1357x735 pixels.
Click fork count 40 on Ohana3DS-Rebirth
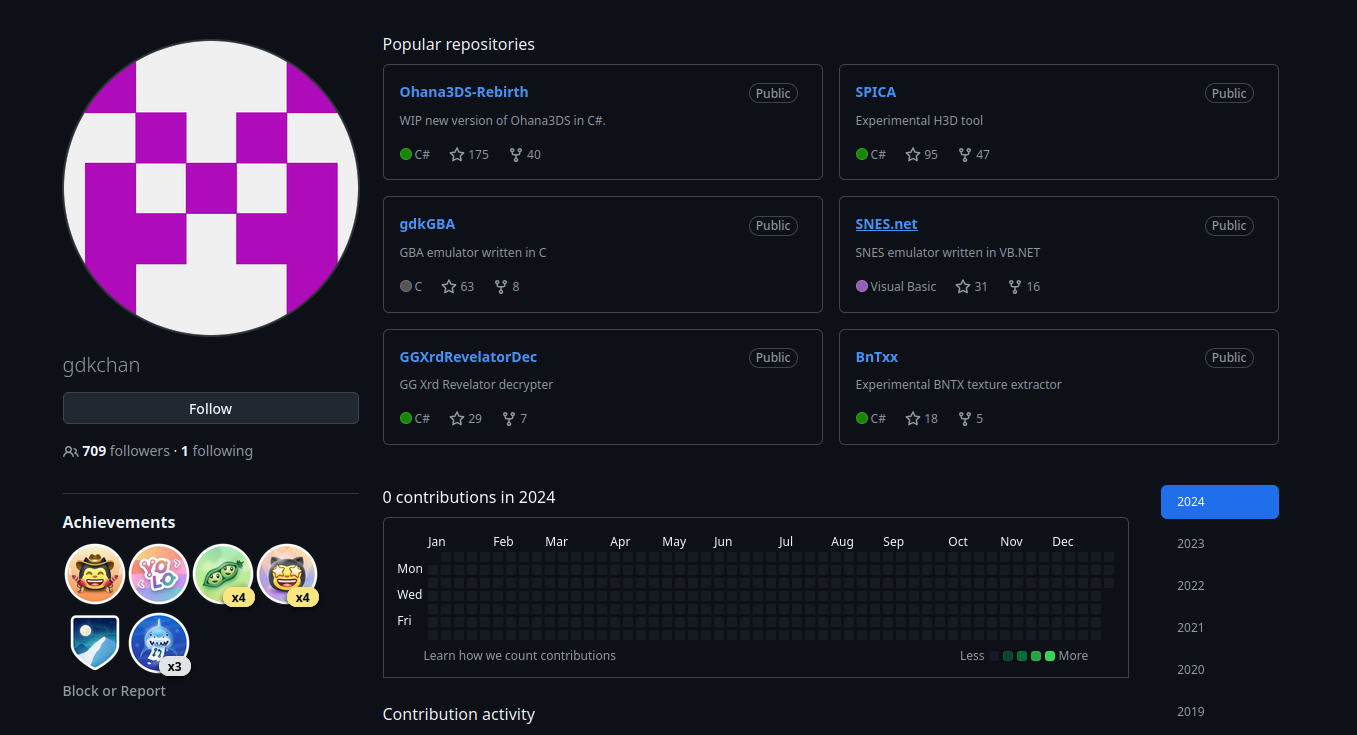click(525, 154)
